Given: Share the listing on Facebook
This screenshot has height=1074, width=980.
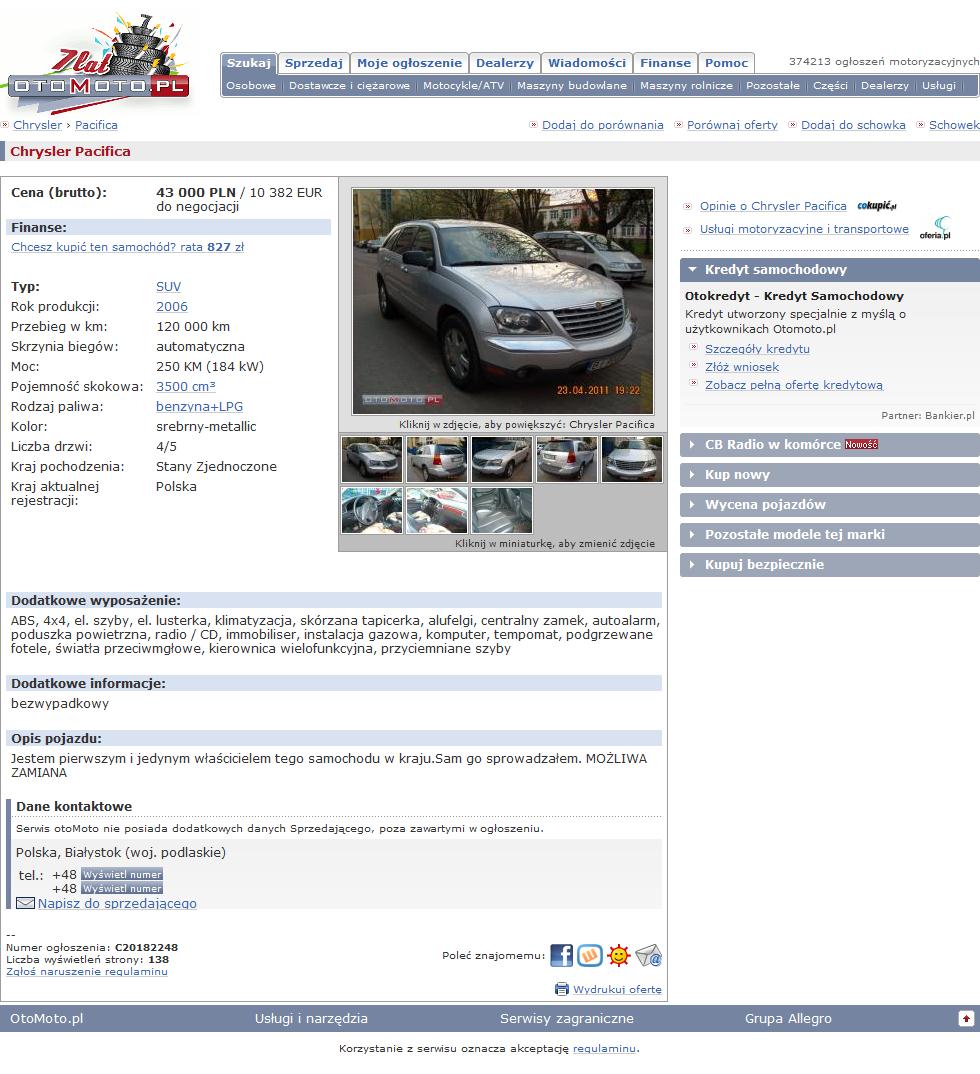Looking at the screenshot, I should pyautogui.click(x=561, y=956).
